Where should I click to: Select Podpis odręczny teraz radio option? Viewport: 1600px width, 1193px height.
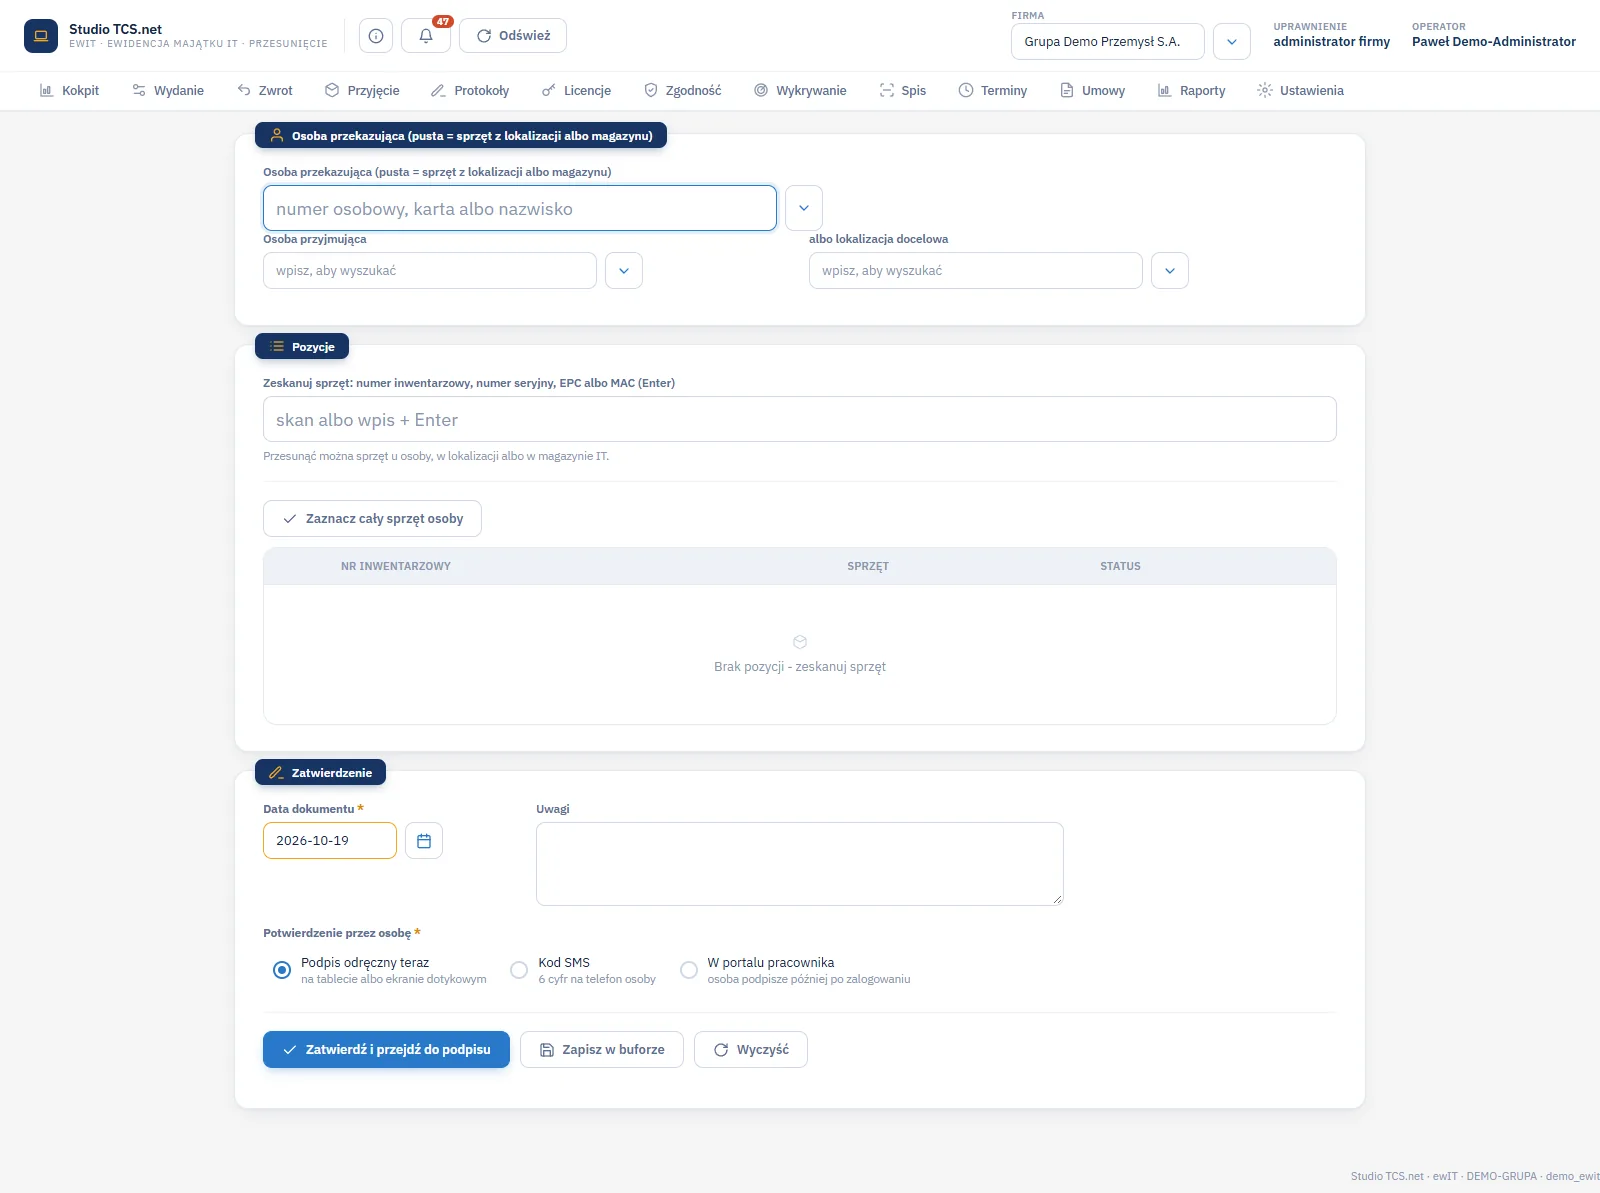pyautogui.click(x=282, y=970)
